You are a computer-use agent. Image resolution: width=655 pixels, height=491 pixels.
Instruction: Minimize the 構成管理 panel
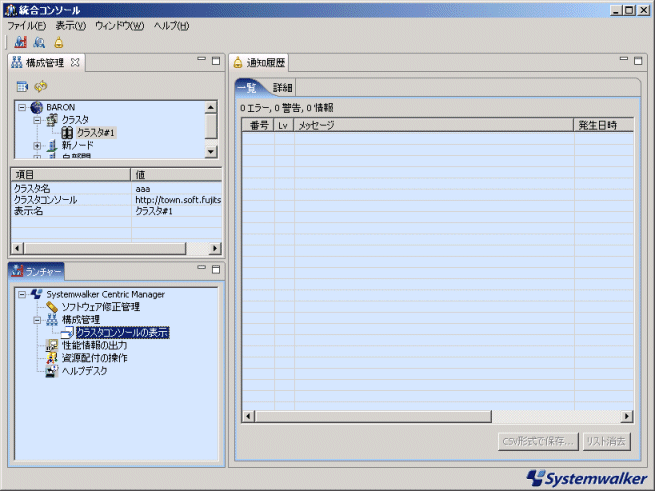(x=201, y=59)
